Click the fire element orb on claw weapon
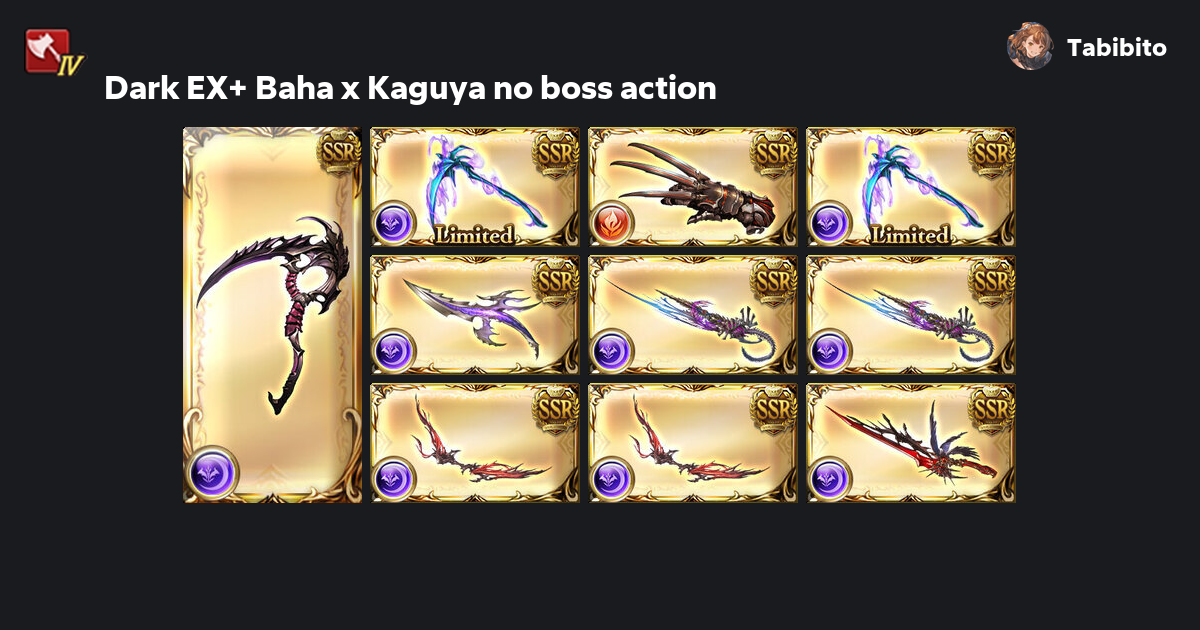The width and height of the screenshot is (1200, 630). [612, 222]
